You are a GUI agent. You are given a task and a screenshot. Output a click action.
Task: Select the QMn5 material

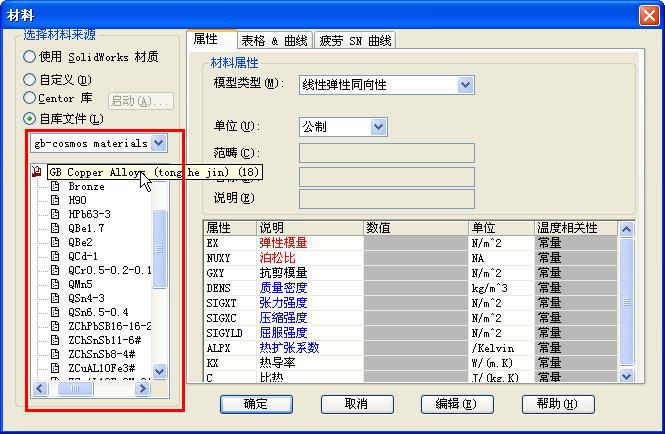[80, 284]
